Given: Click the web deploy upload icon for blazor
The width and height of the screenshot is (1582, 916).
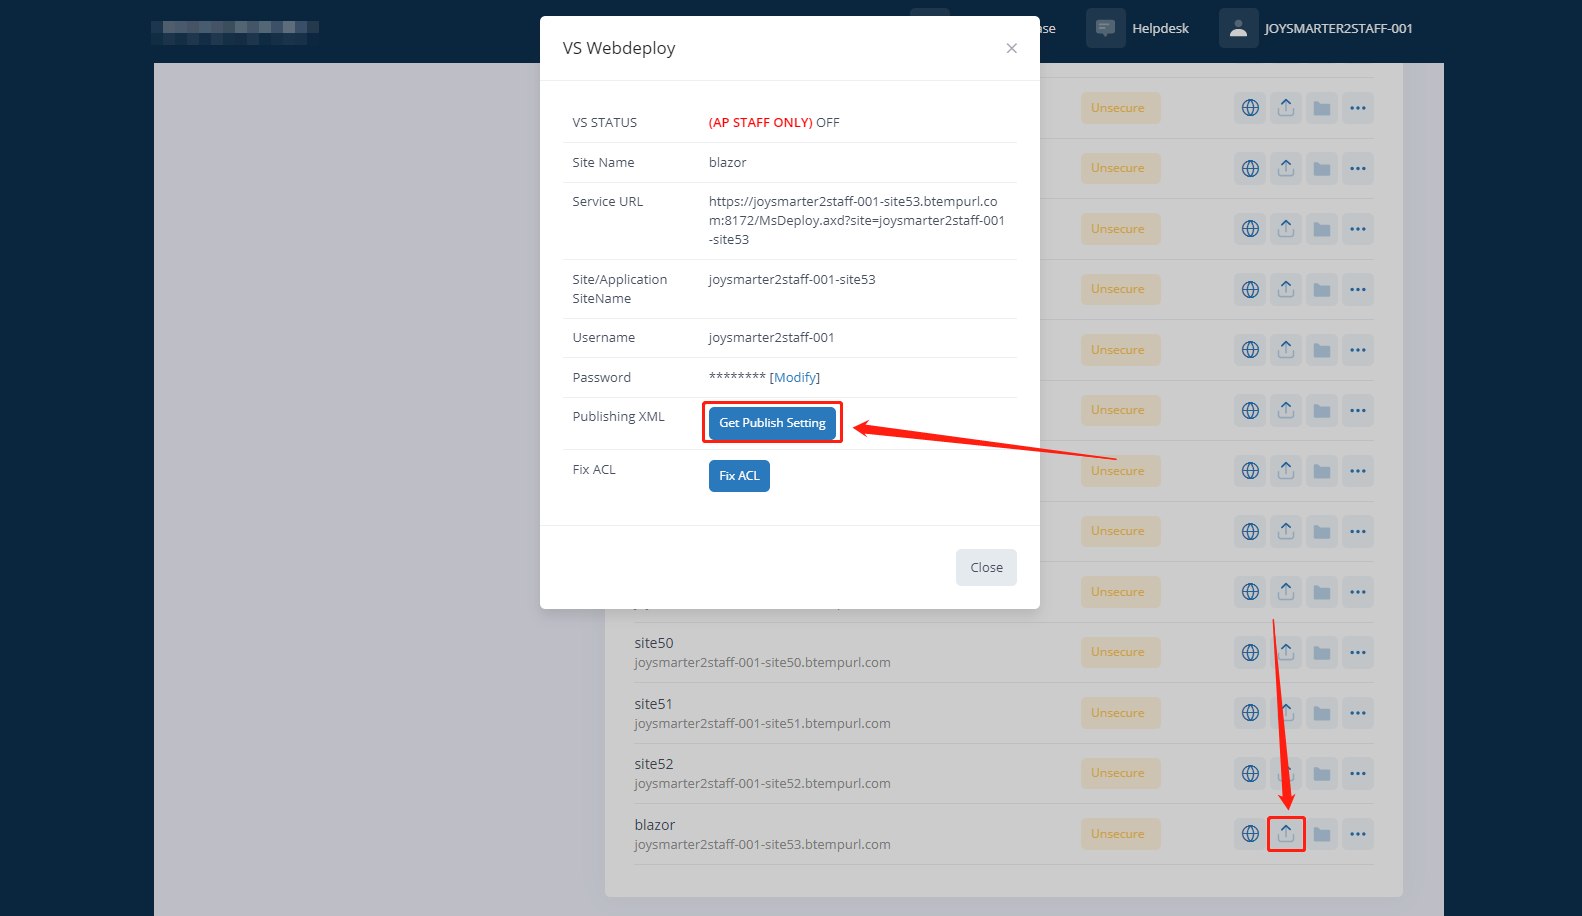Looking at the screenshot, I should click(x=1286, y=834).
